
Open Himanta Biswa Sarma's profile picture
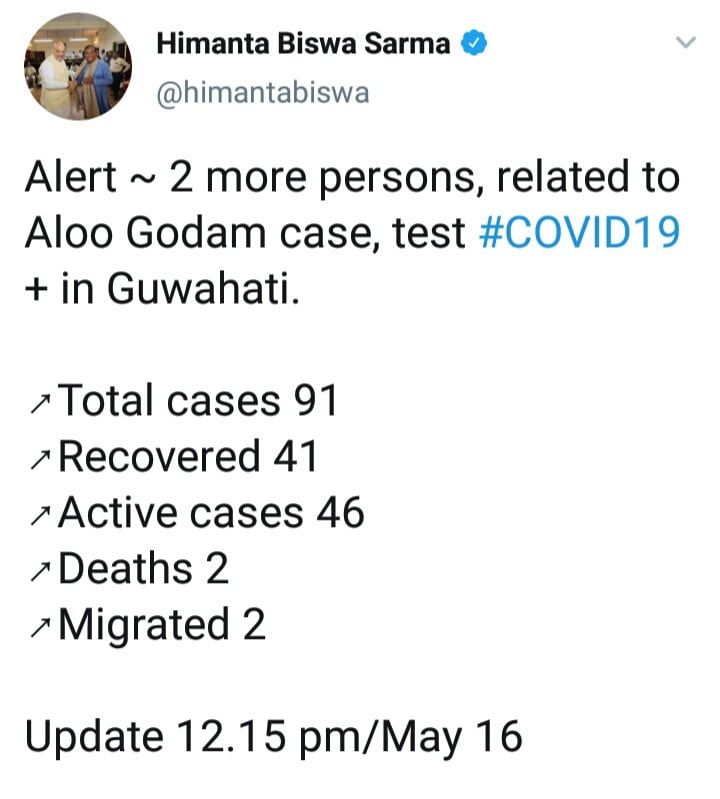tap(77, 67)
